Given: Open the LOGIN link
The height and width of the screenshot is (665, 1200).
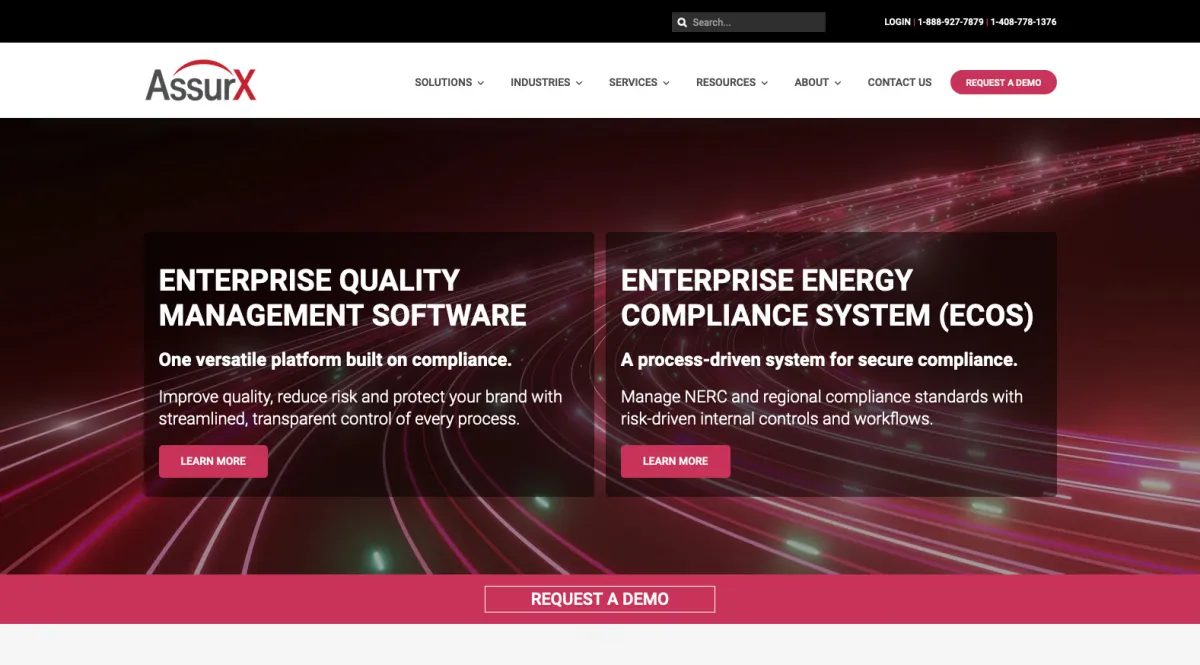Looking at the screenshot, I should click(897, 22).
